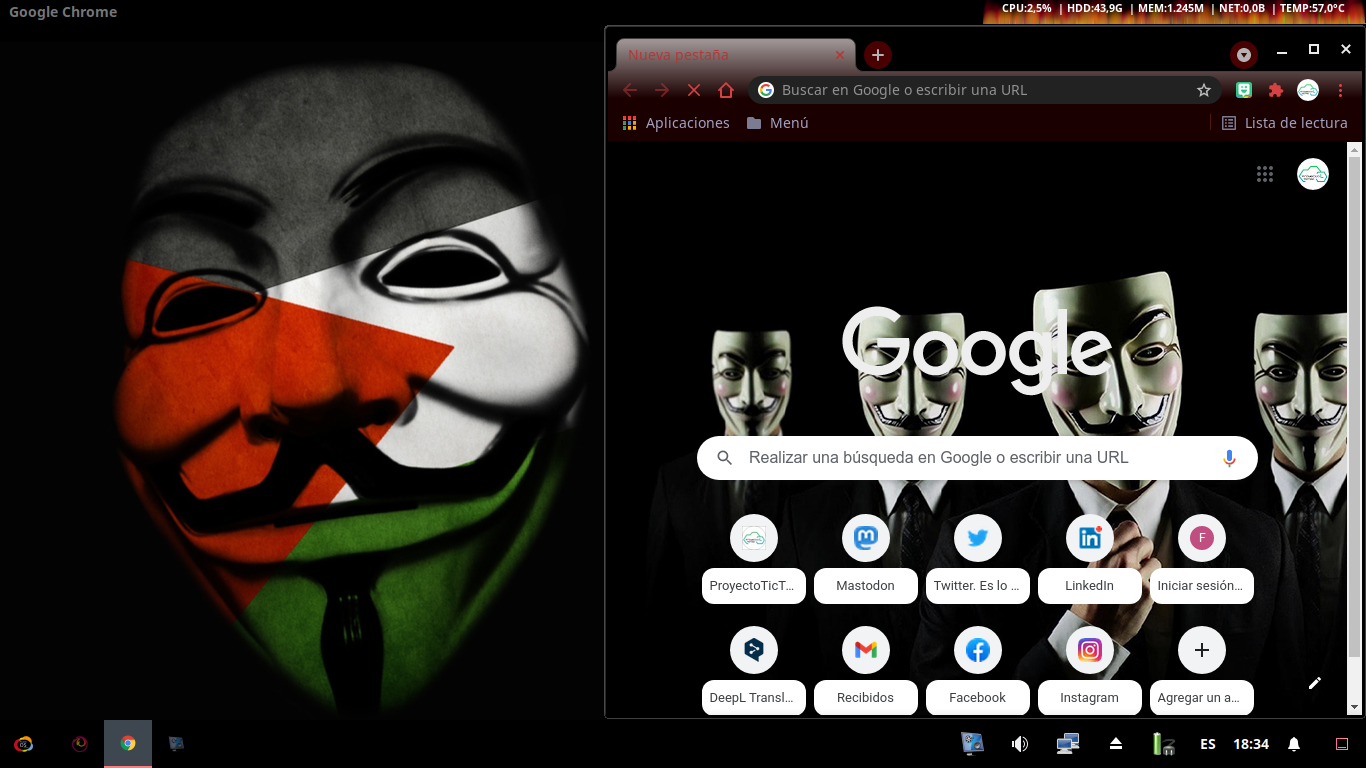
Task: Click the voice search microphone icon
Action: (1229, 458)
